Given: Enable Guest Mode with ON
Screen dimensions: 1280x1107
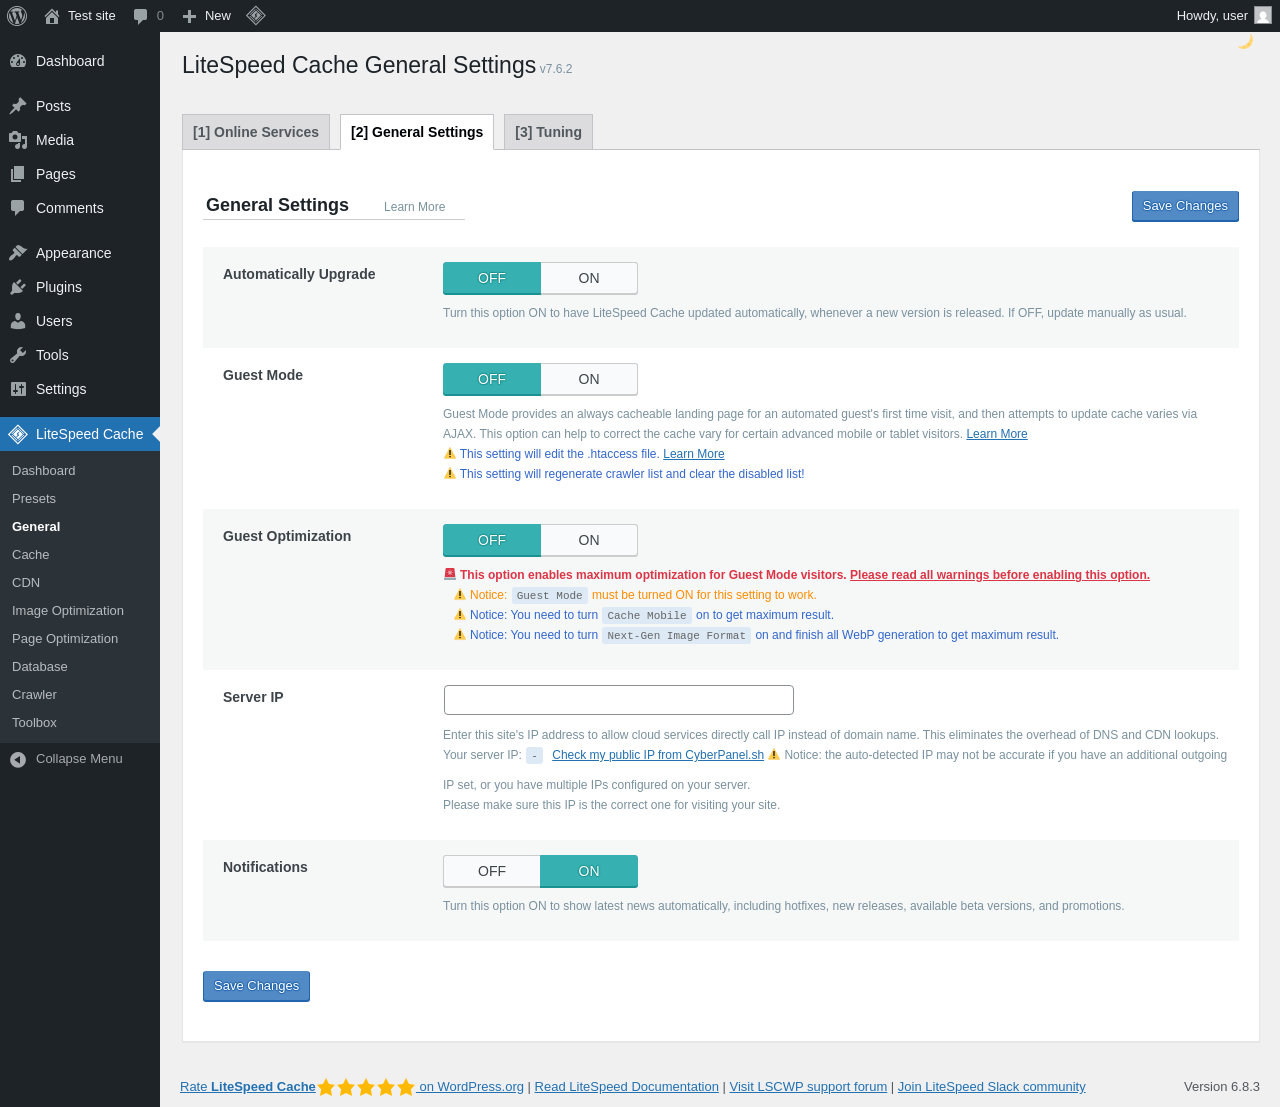Looking at the screenshot, I should [x=589, y=380].
